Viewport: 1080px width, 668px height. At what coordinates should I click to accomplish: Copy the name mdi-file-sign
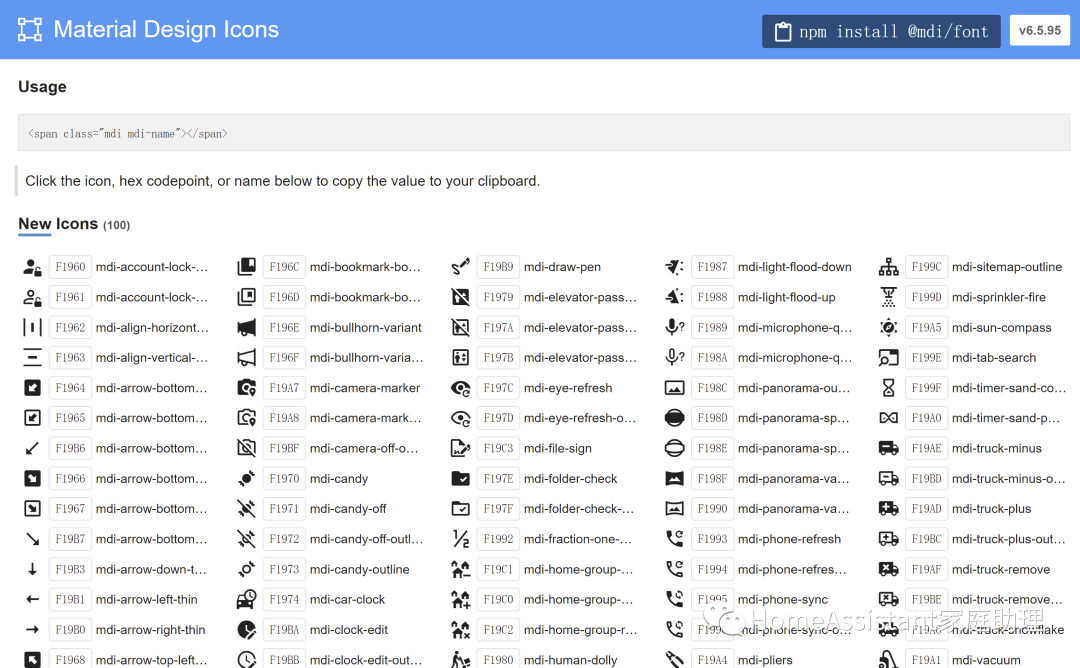(x=557, y=448)
